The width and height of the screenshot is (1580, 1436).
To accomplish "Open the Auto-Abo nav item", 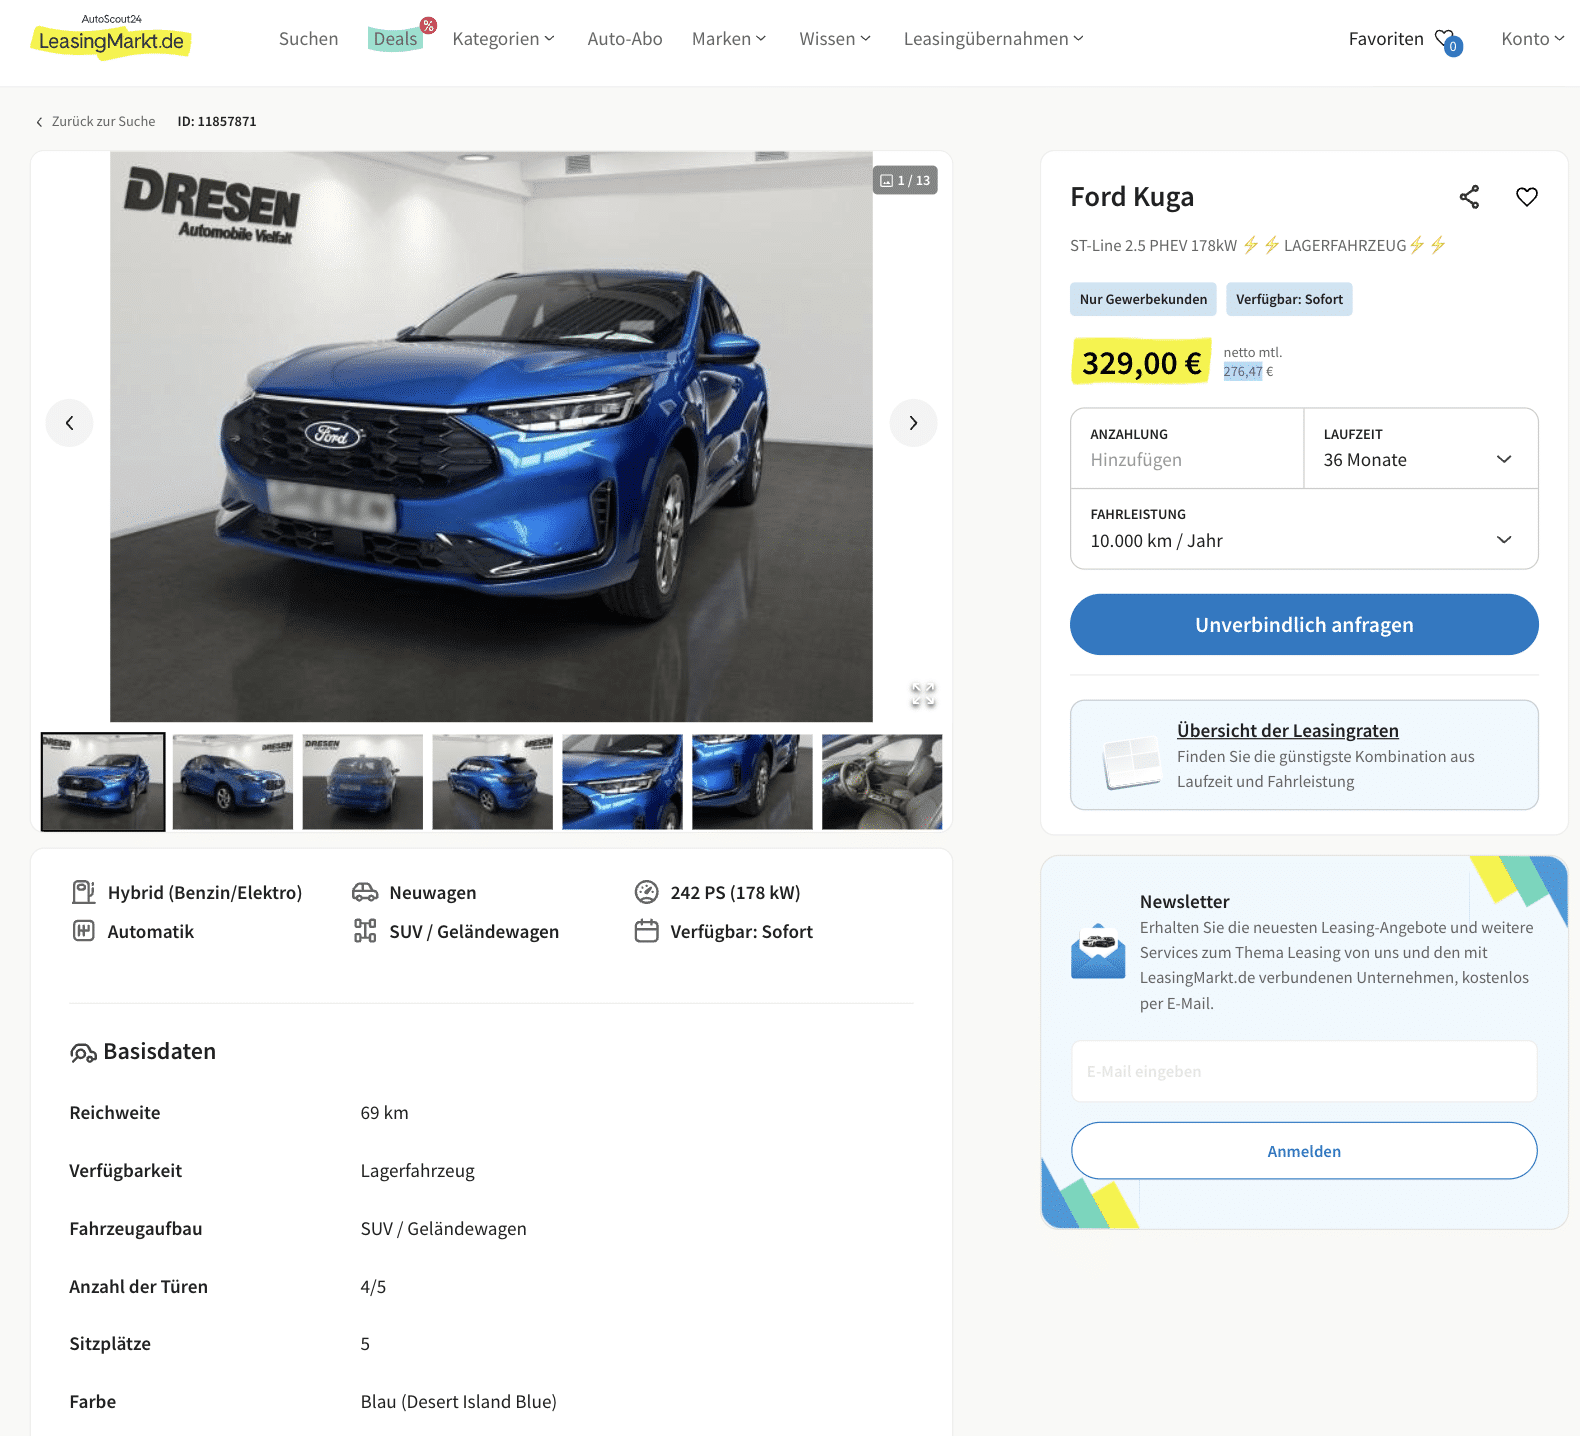I will tap(625, 39).
